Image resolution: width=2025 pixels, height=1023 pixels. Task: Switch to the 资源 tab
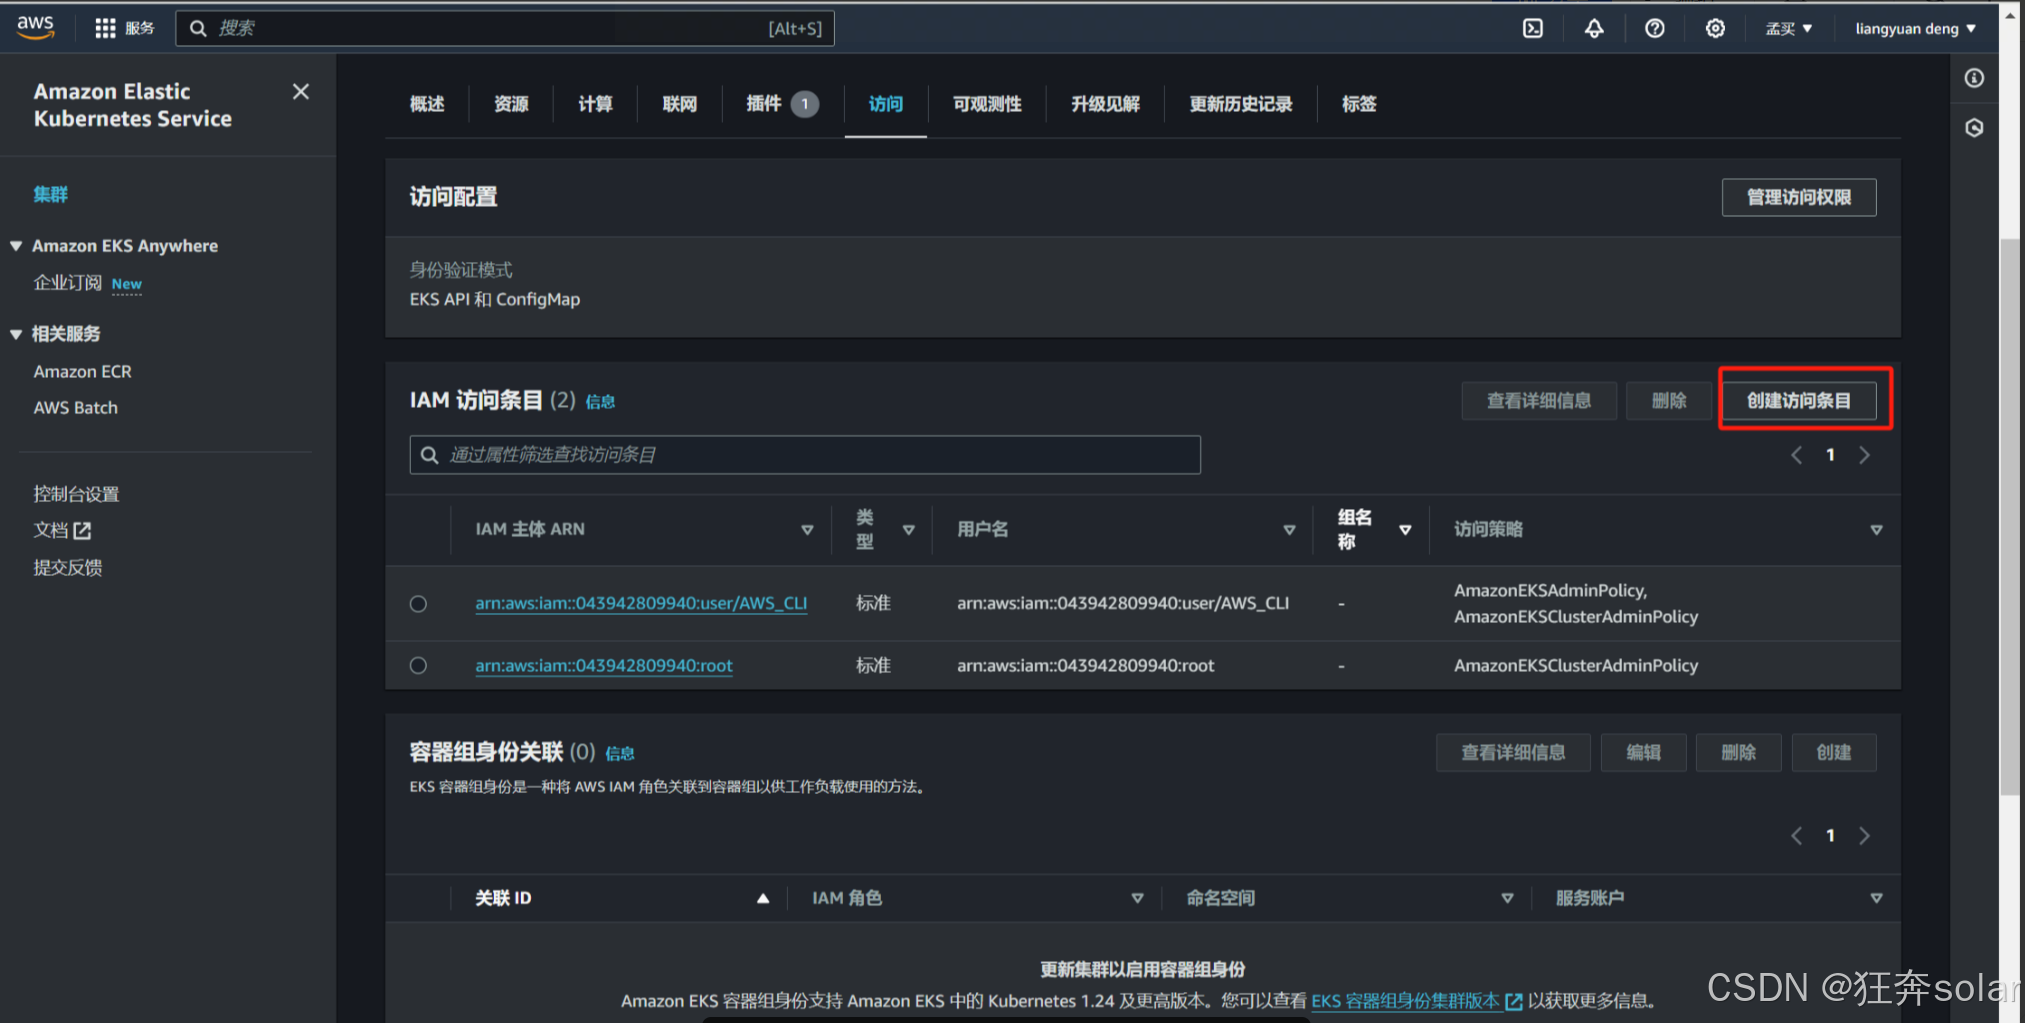[511, 104]
